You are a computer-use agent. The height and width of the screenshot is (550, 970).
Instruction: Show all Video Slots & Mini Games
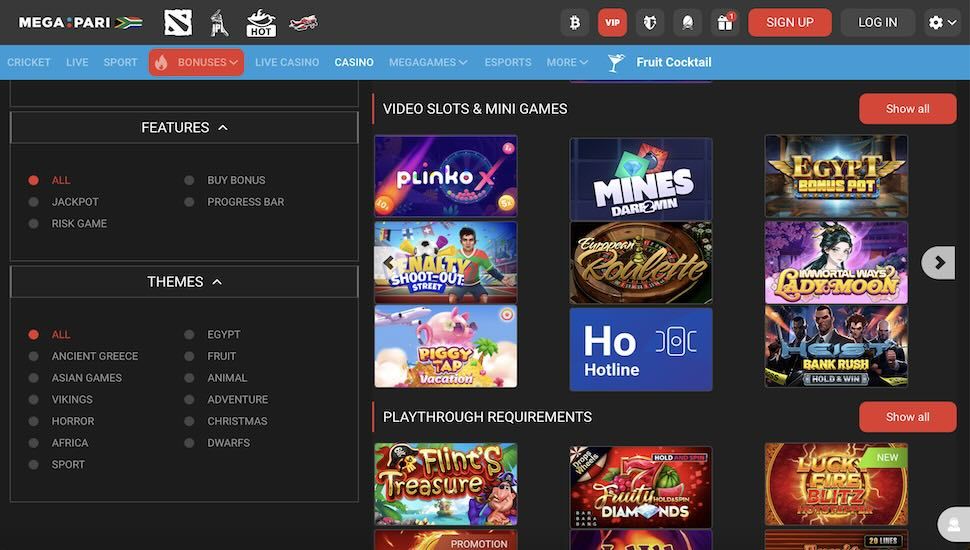pos(908,109)
